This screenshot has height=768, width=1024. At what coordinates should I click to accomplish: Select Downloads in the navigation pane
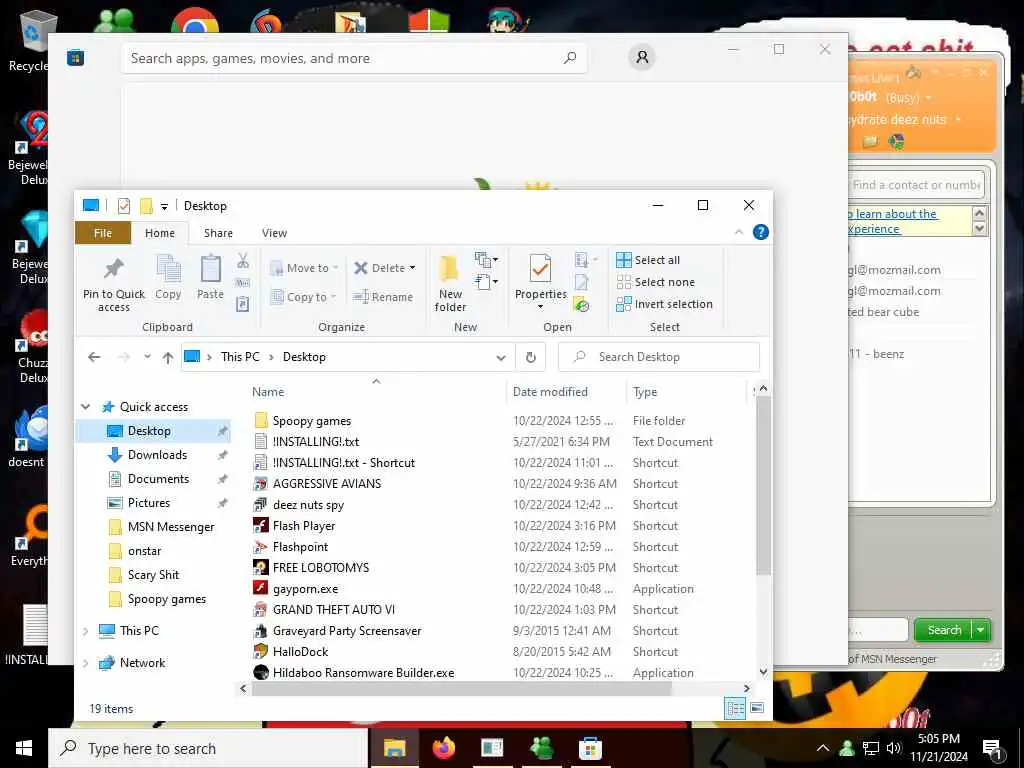coord(157,455)
